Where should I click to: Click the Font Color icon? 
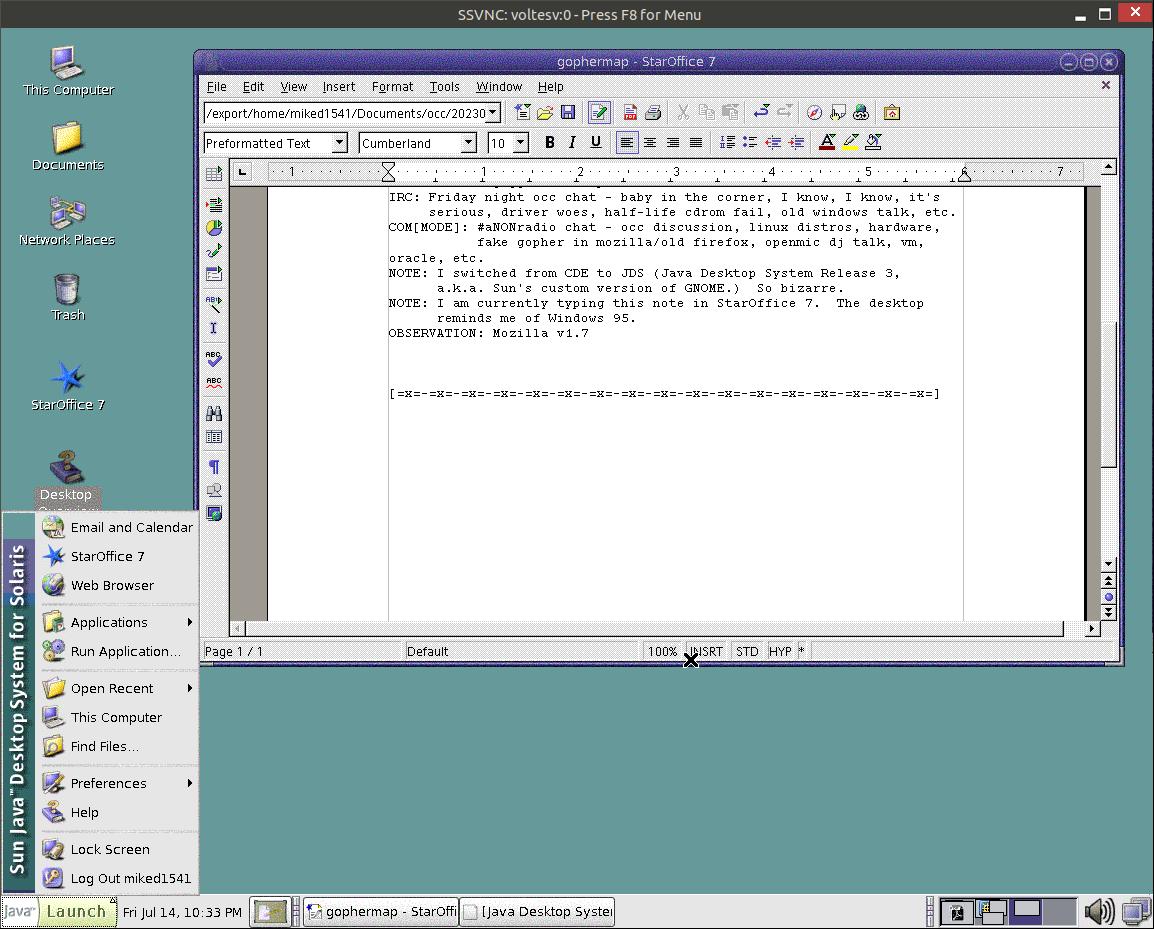pyautogui.click(x=827, y=143)
